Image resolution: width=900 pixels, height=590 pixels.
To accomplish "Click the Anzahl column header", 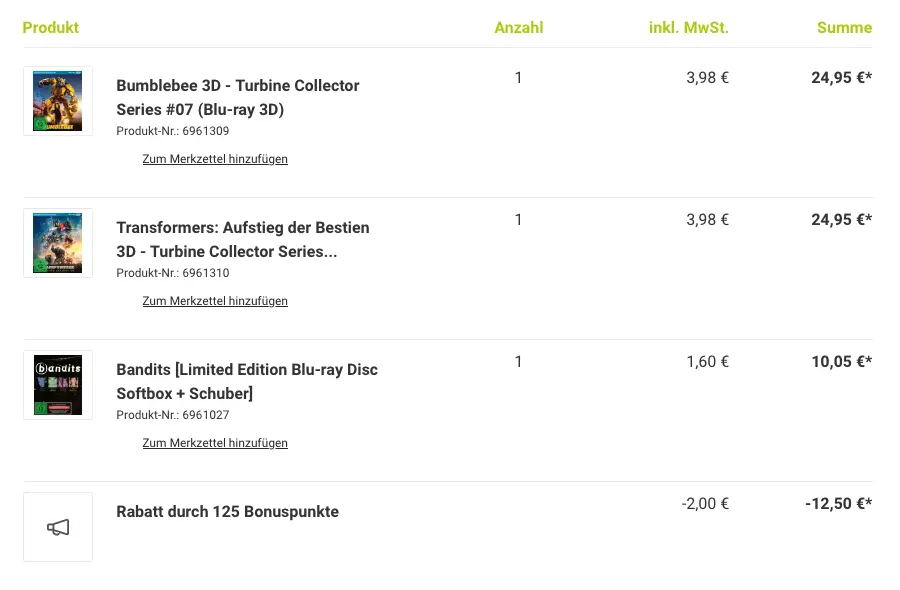I will (x=519, y=28).
